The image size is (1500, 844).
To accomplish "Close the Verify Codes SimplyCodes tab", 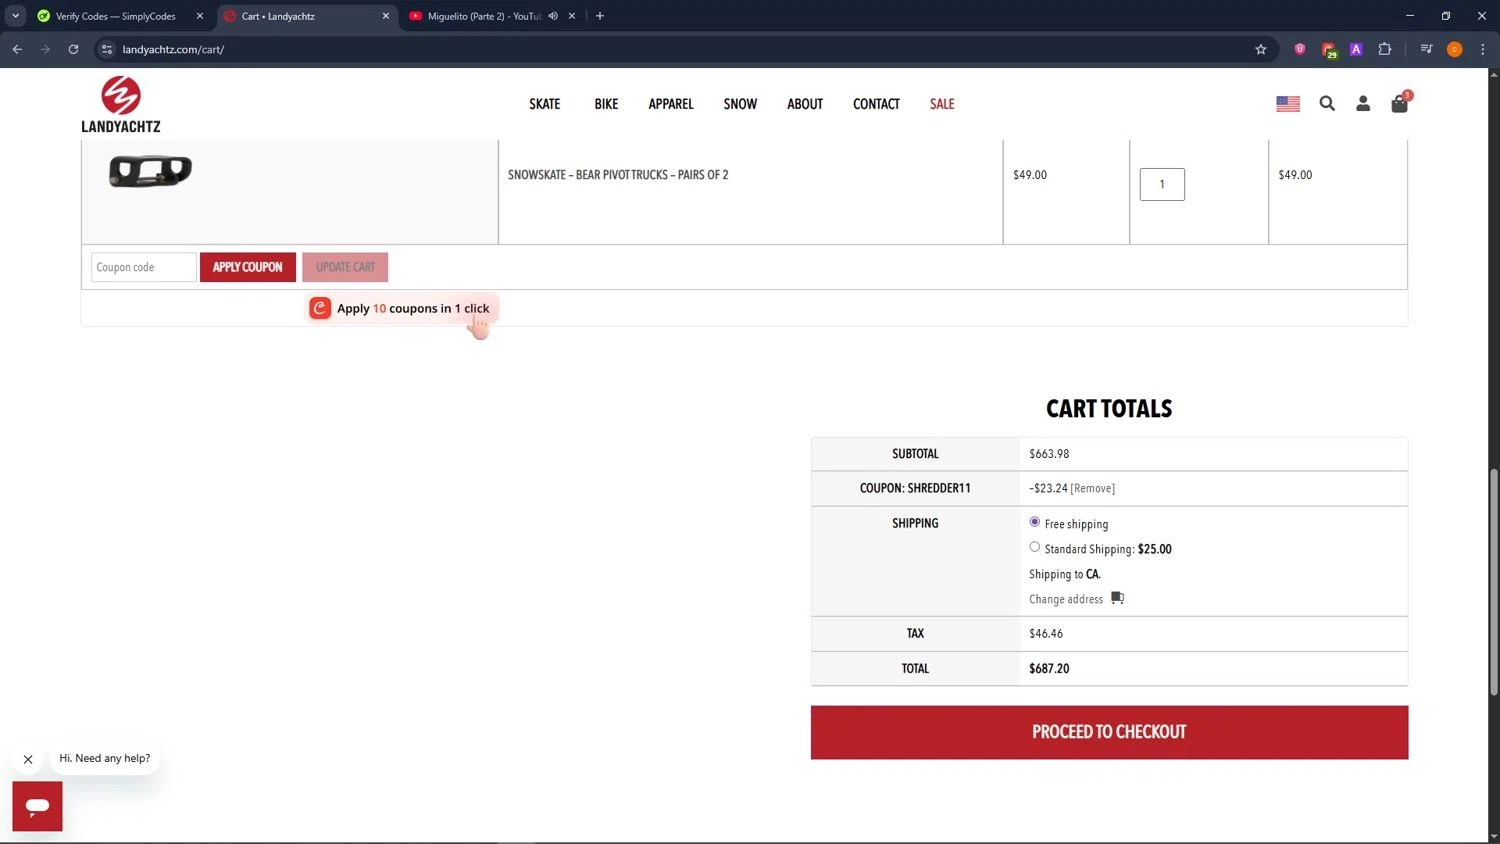I will [200, 16].
